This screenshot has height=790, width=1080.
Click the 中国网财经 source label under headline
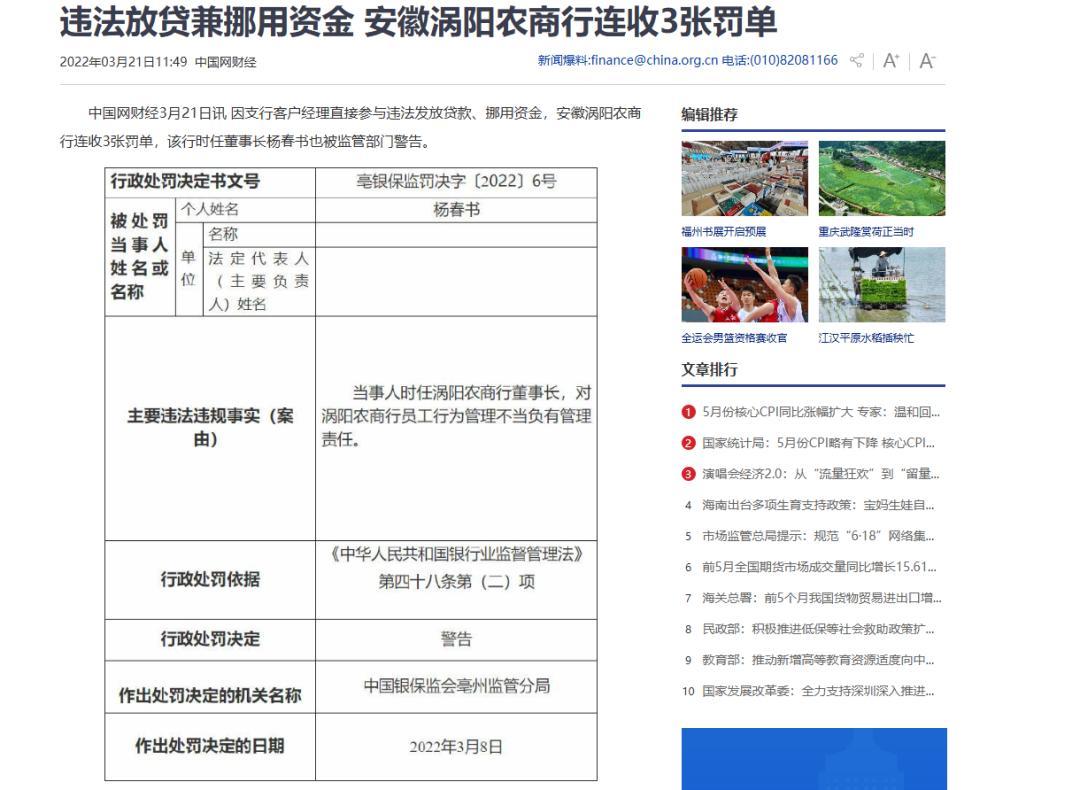coord(225,62)
